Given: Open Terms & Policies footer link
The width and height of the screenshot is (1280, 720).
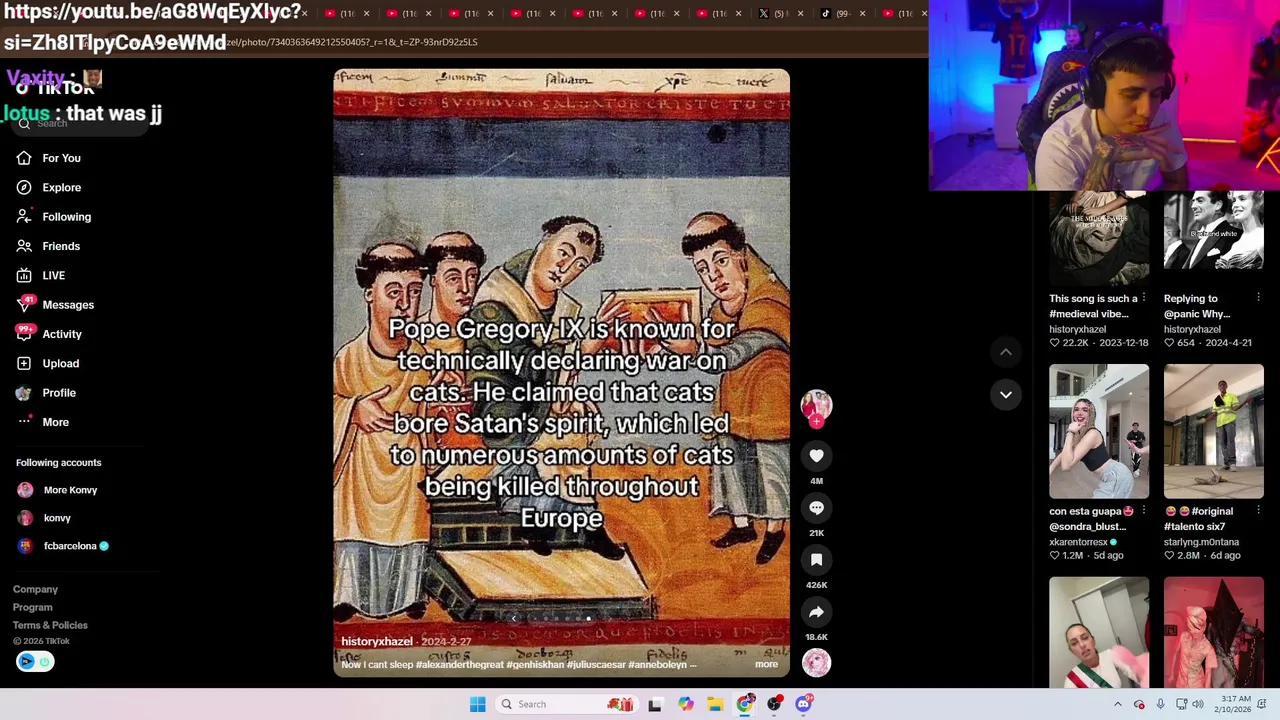Looking at the screenshot, I should pos(50,625).
